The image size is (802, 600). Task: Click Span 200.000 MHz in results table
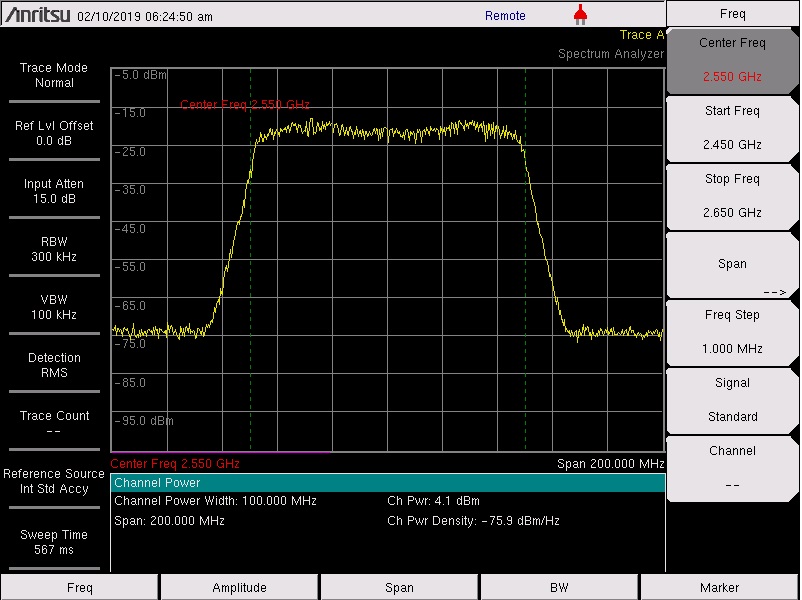169,521
